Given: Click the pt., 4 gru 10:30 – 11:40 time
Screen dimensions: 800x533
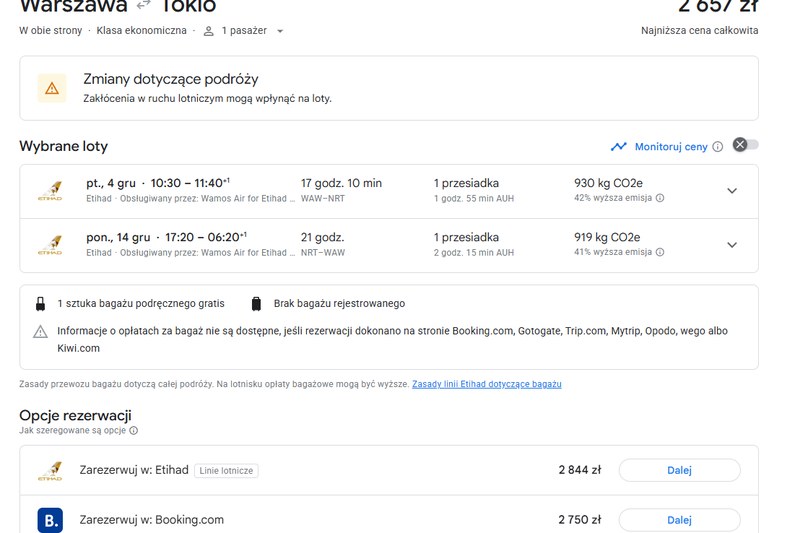Looking at the screenshot, I should click(158, 183).
